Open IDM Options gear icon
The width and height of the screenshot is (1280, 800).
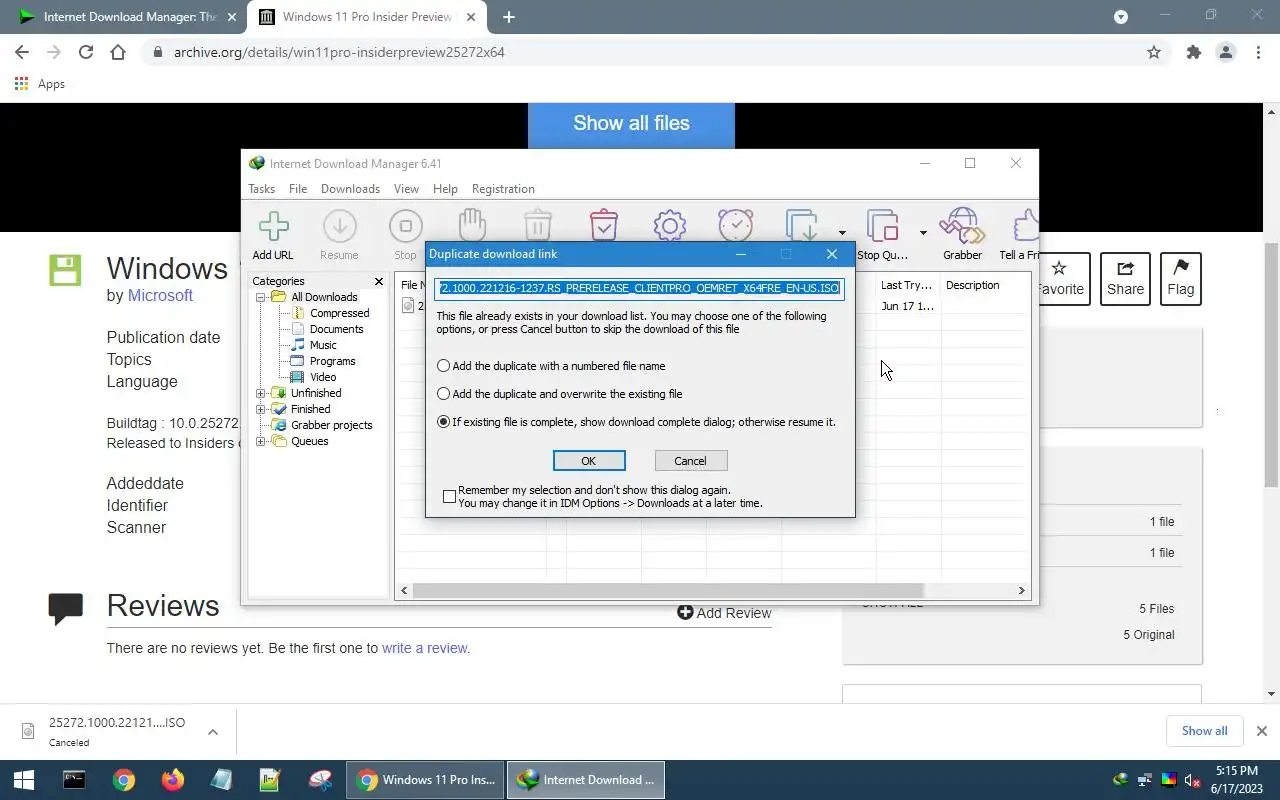669,226
